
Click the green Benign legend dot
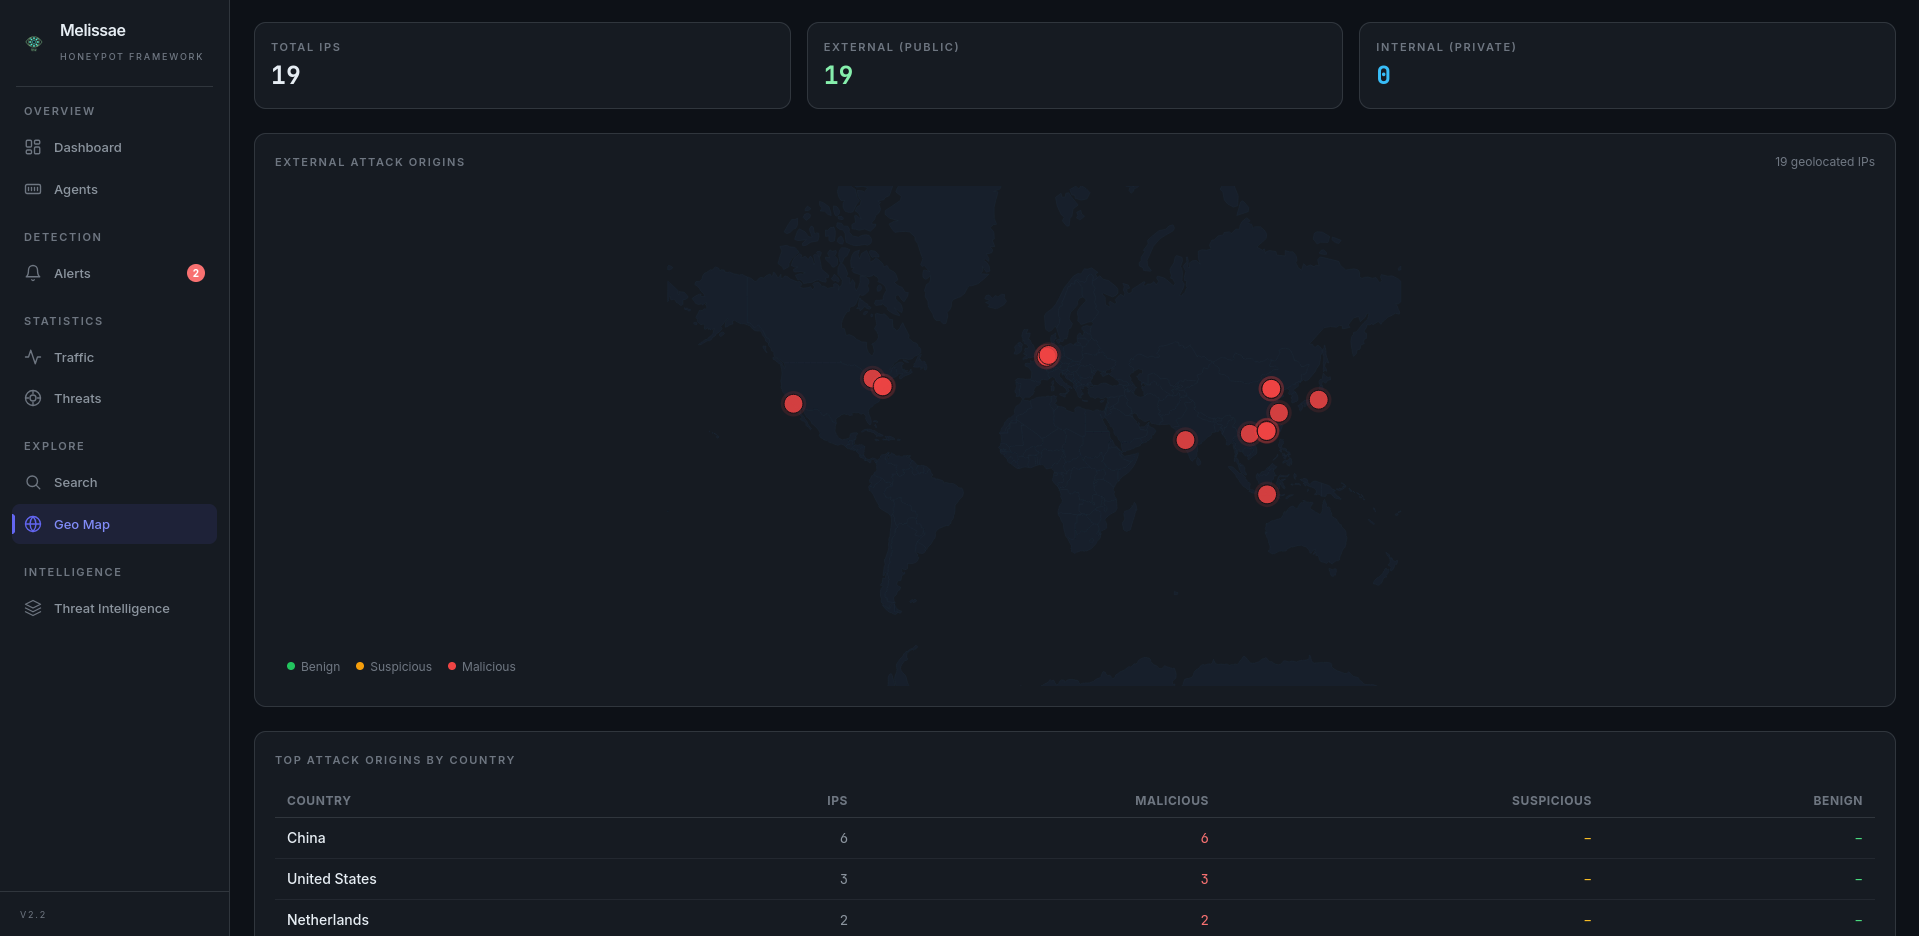click(x=291, y=666)
